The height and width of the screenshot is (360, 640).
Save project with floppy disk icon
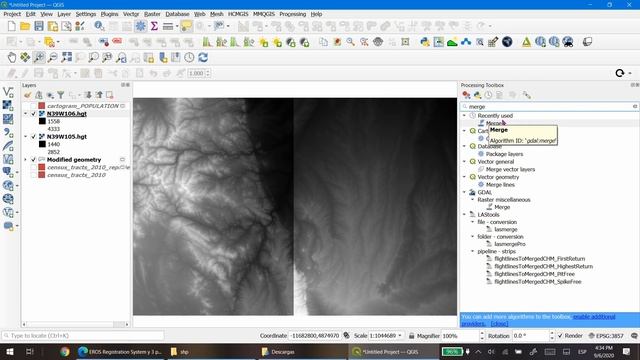39,27
